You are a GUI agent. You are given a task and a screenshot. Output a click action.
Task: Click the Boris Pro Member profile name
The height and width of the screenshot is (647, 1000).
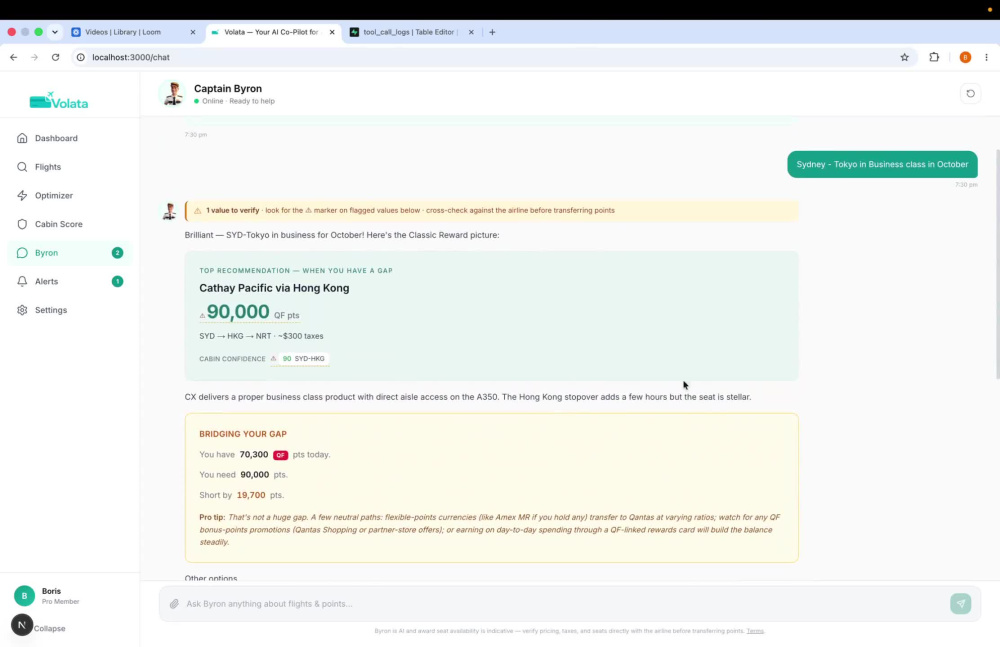pyautogui.click(x=61, y=595)
